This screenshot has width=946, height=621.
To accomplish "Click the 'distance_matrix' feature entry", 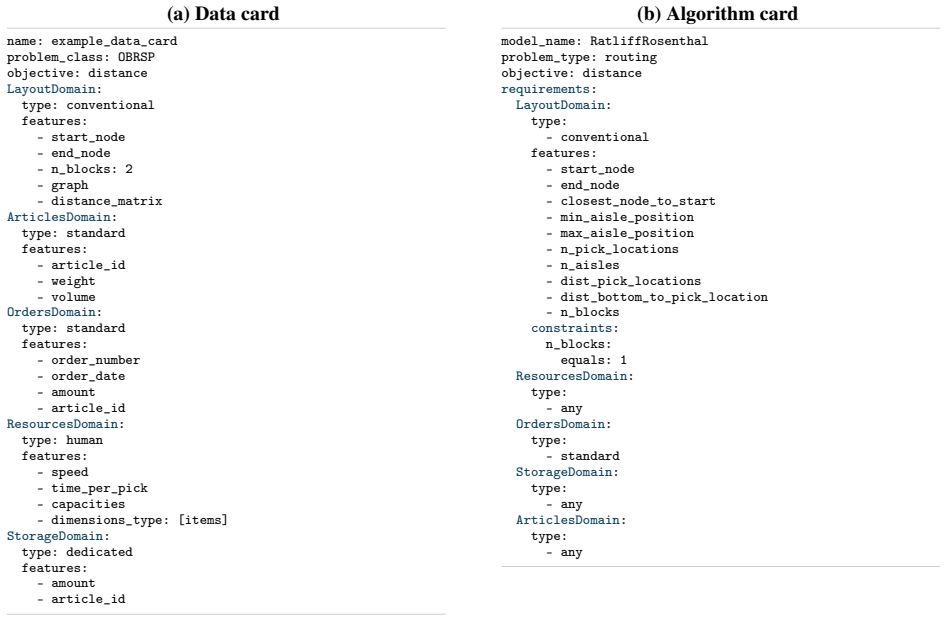I will 106,201.
